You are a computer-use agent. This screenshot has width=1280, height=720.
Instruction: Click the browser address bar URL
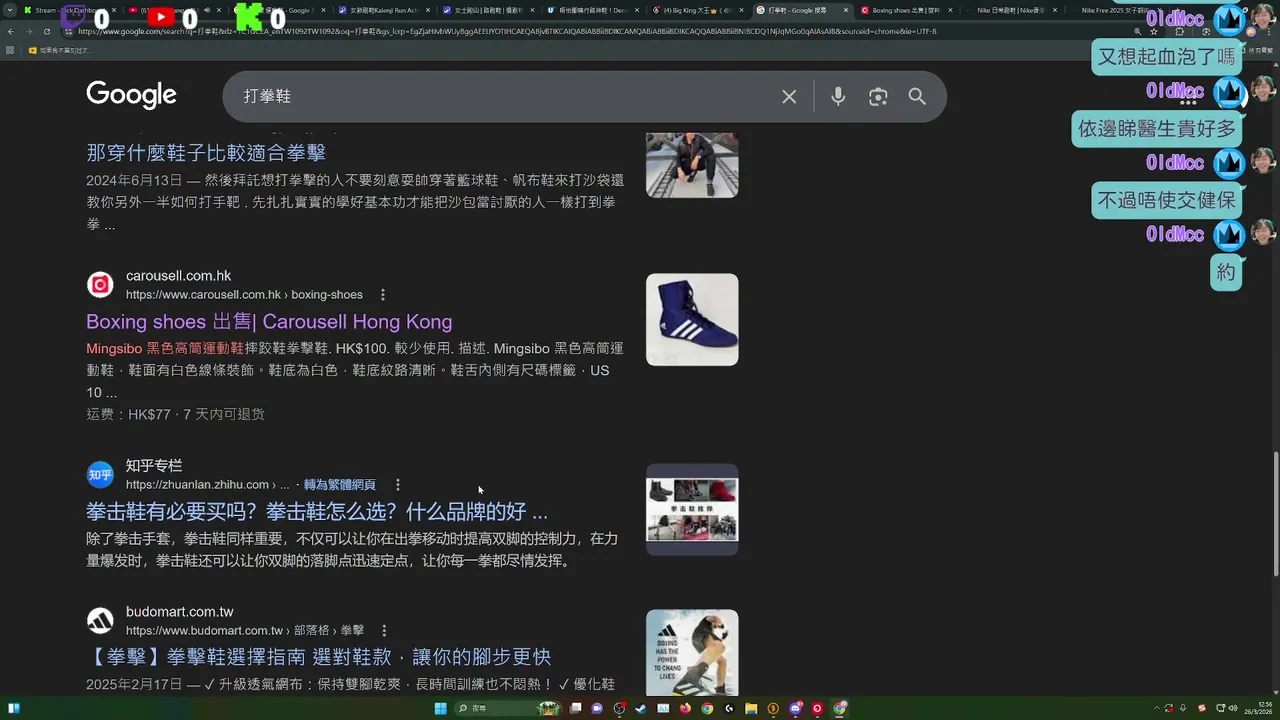(x=507, y=31)
